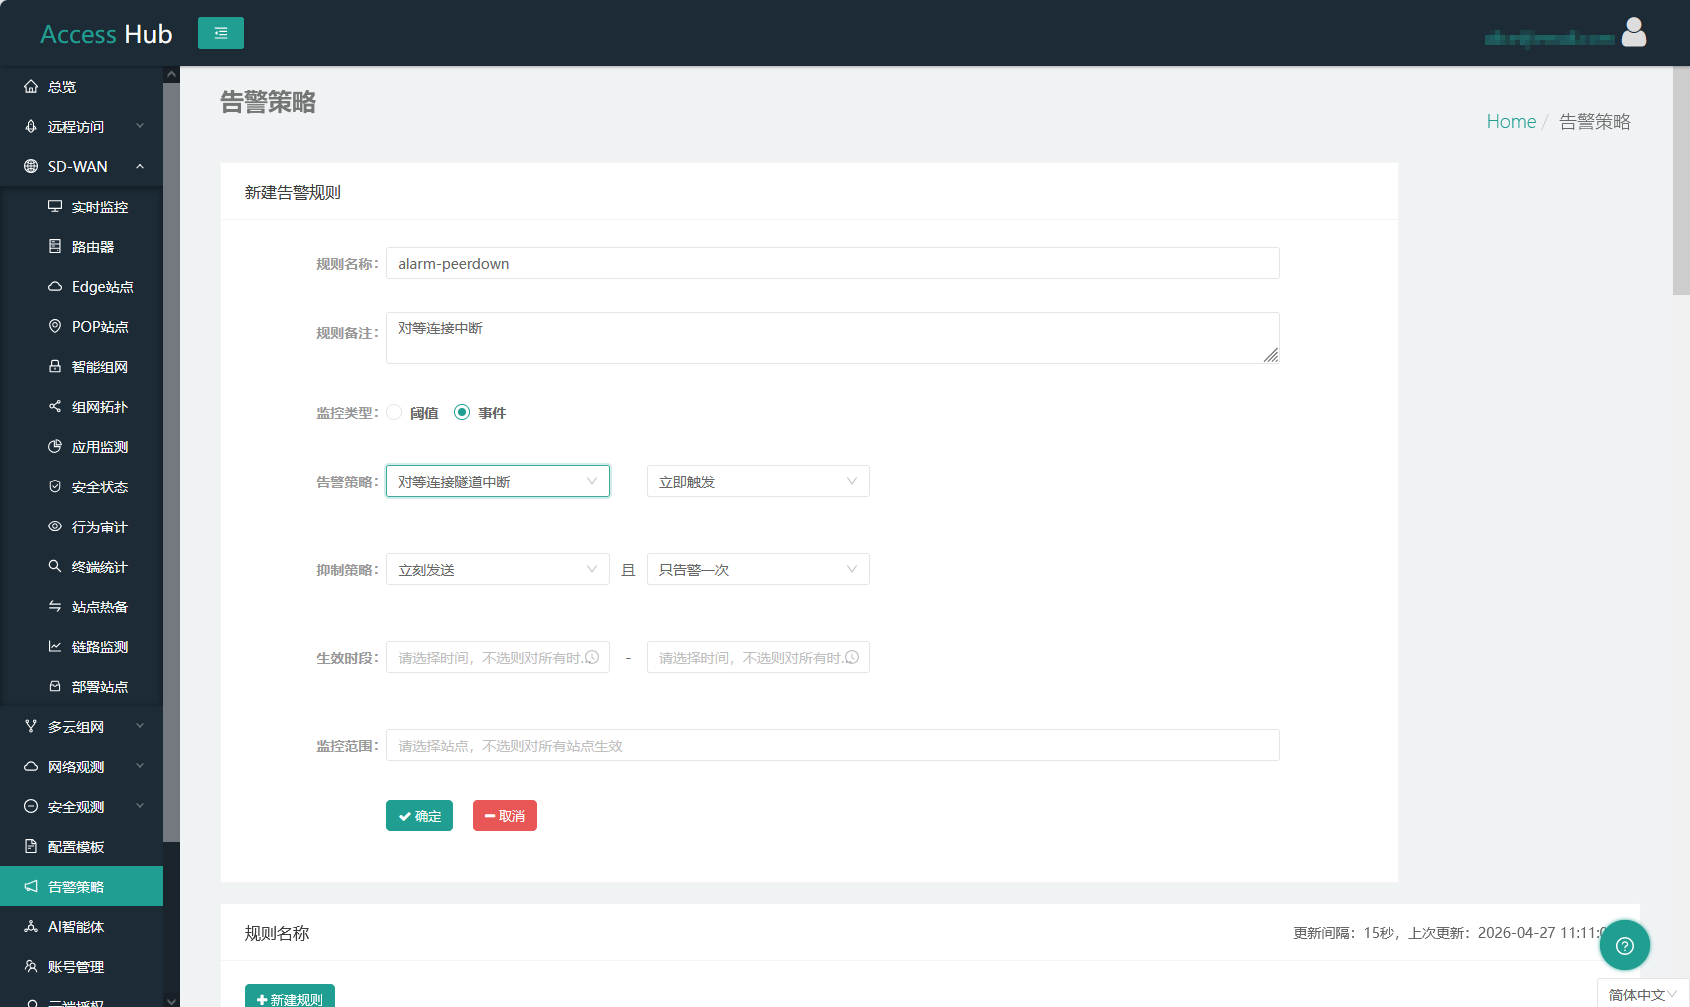The image size is (1690, 1007).
Task: Click the 安全观测 circle icon
Action: [31, 807]
